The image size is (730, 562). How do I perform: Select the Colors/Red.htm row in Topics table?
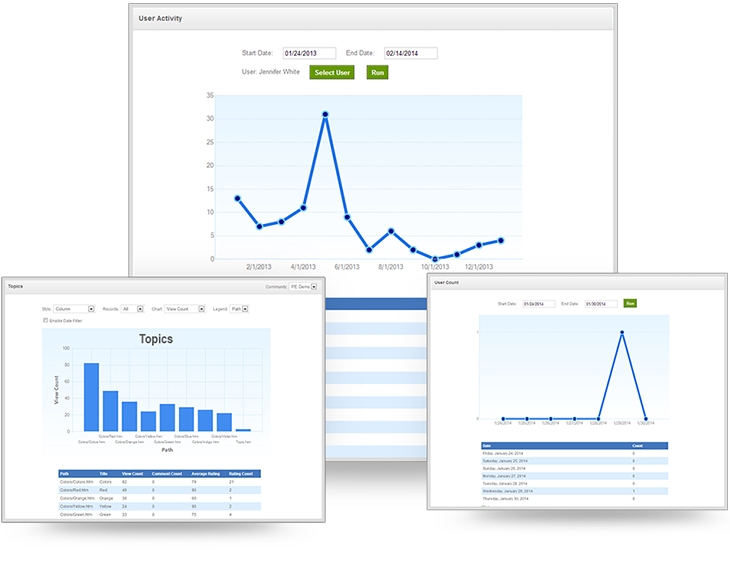[x=160, y=490]
